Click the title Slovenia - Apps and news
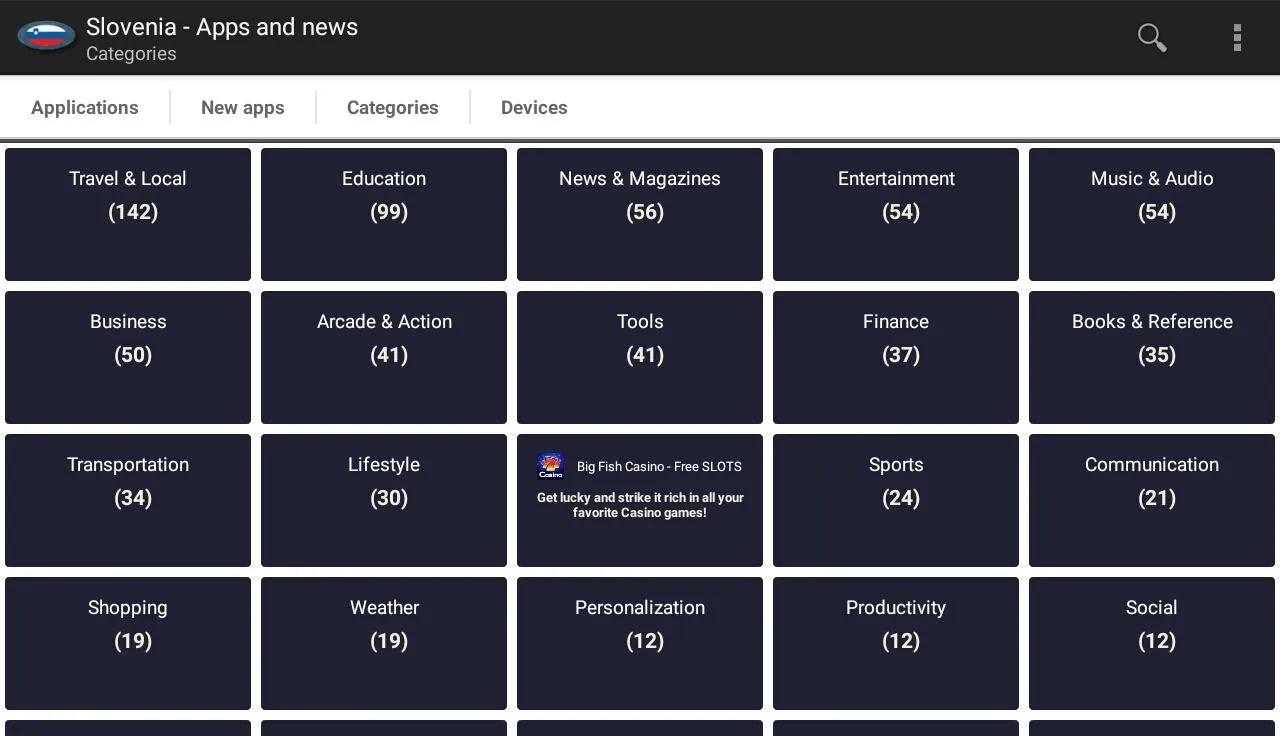Viewport: 1280px width, 736px height. pyautogui.click(x=222, y=27)
